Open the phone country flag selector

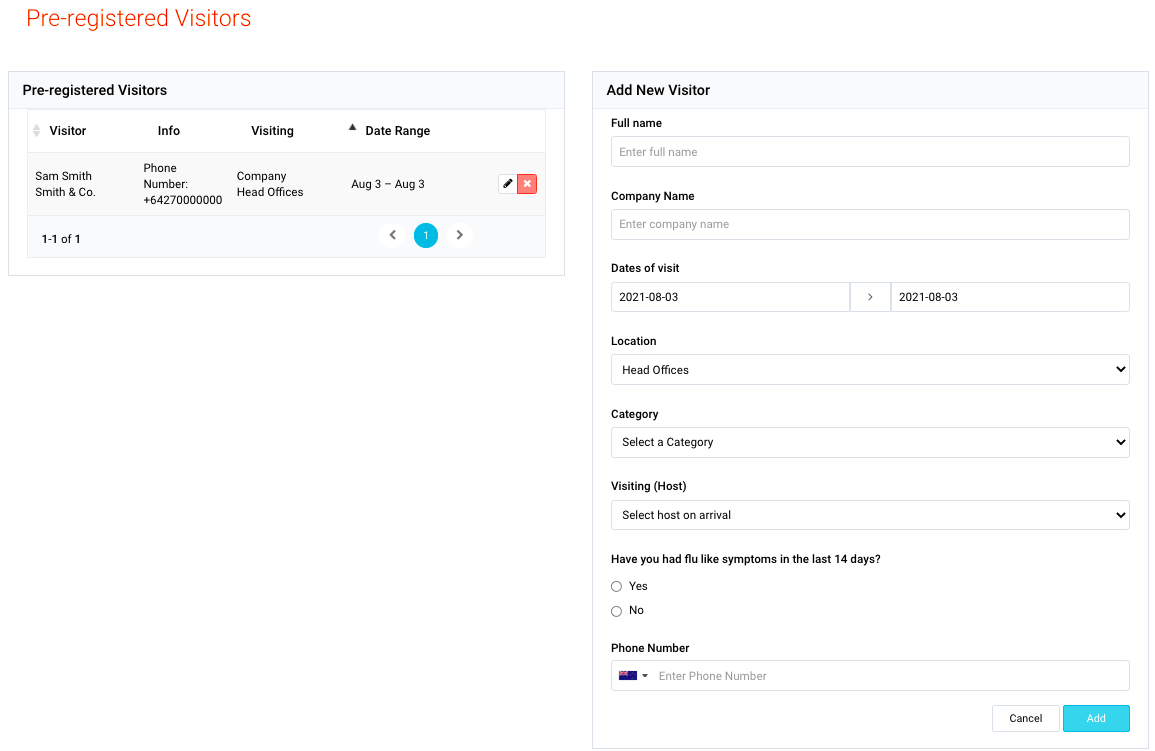[633, 676]
